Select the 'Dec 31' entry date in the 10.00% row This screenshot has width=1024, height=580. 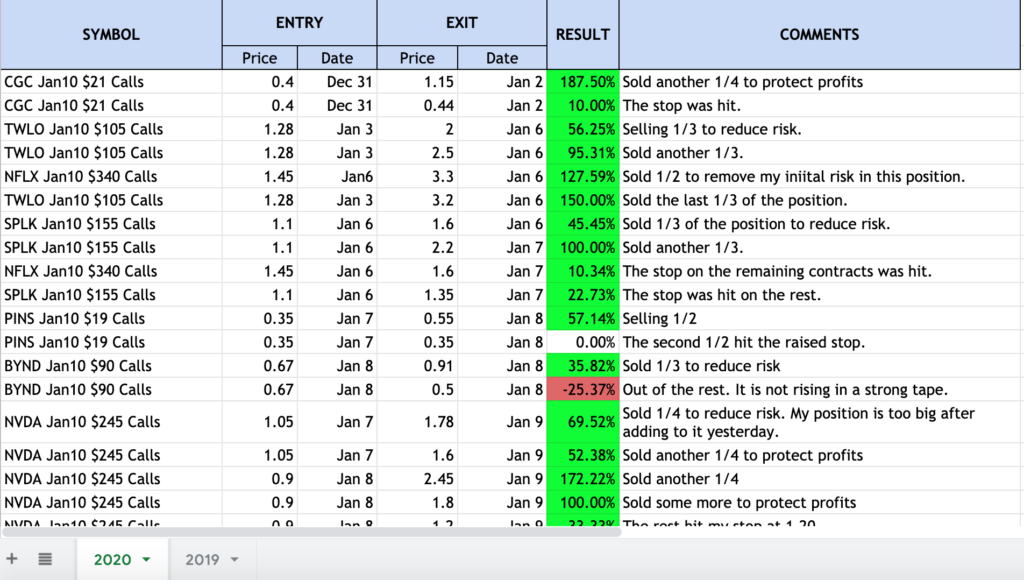click(337, 105)
